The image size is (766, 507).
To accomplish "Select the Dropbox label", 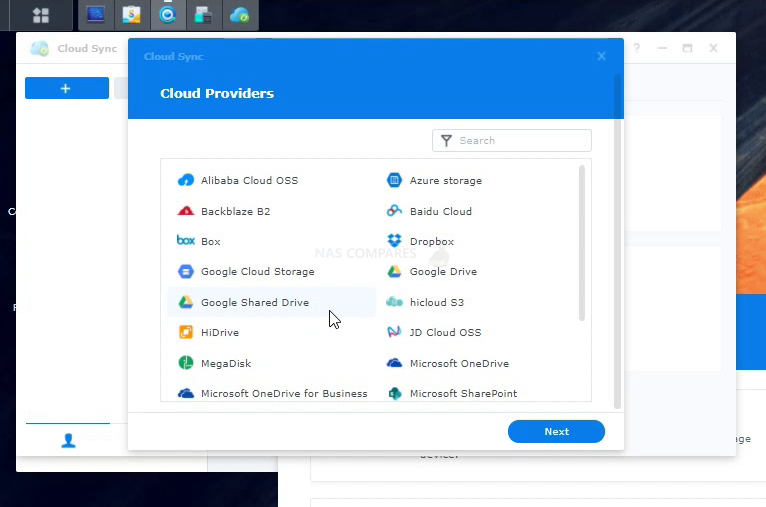I will tap(432, 241).
